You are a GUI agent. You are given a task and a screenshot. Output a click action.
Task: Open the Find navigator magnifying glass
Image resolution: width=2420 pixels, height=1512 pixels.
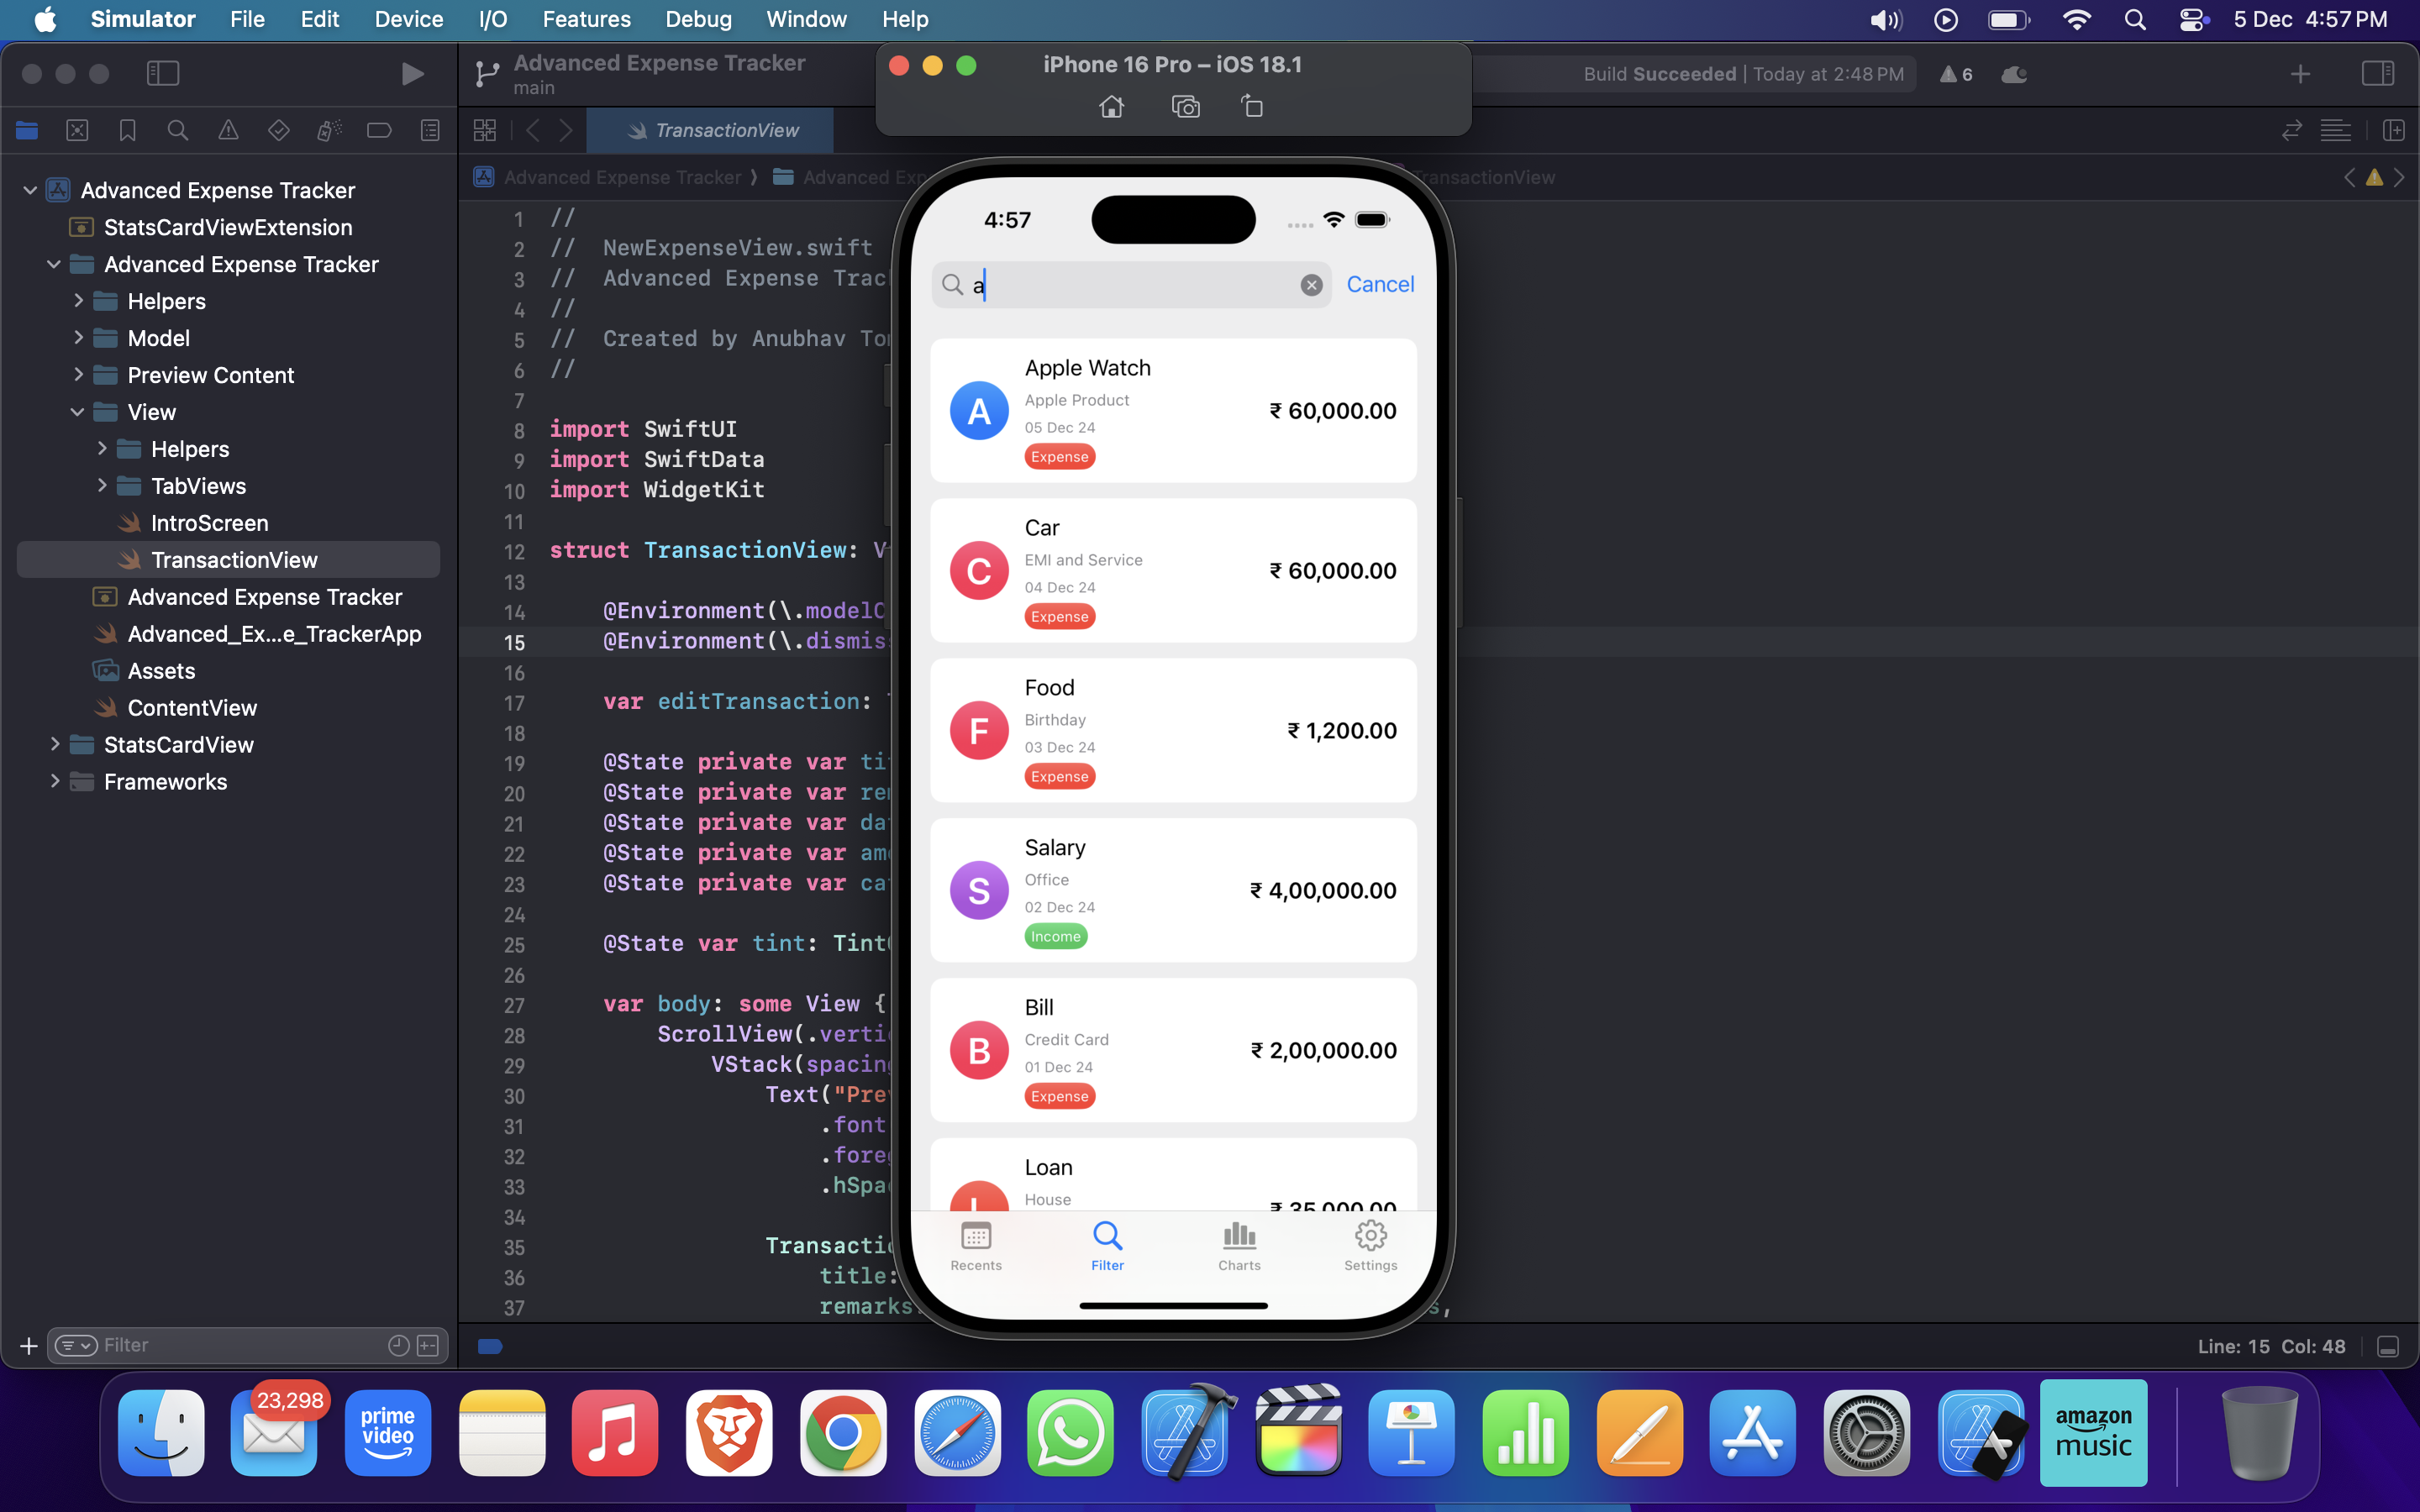(x=178, y=130)
